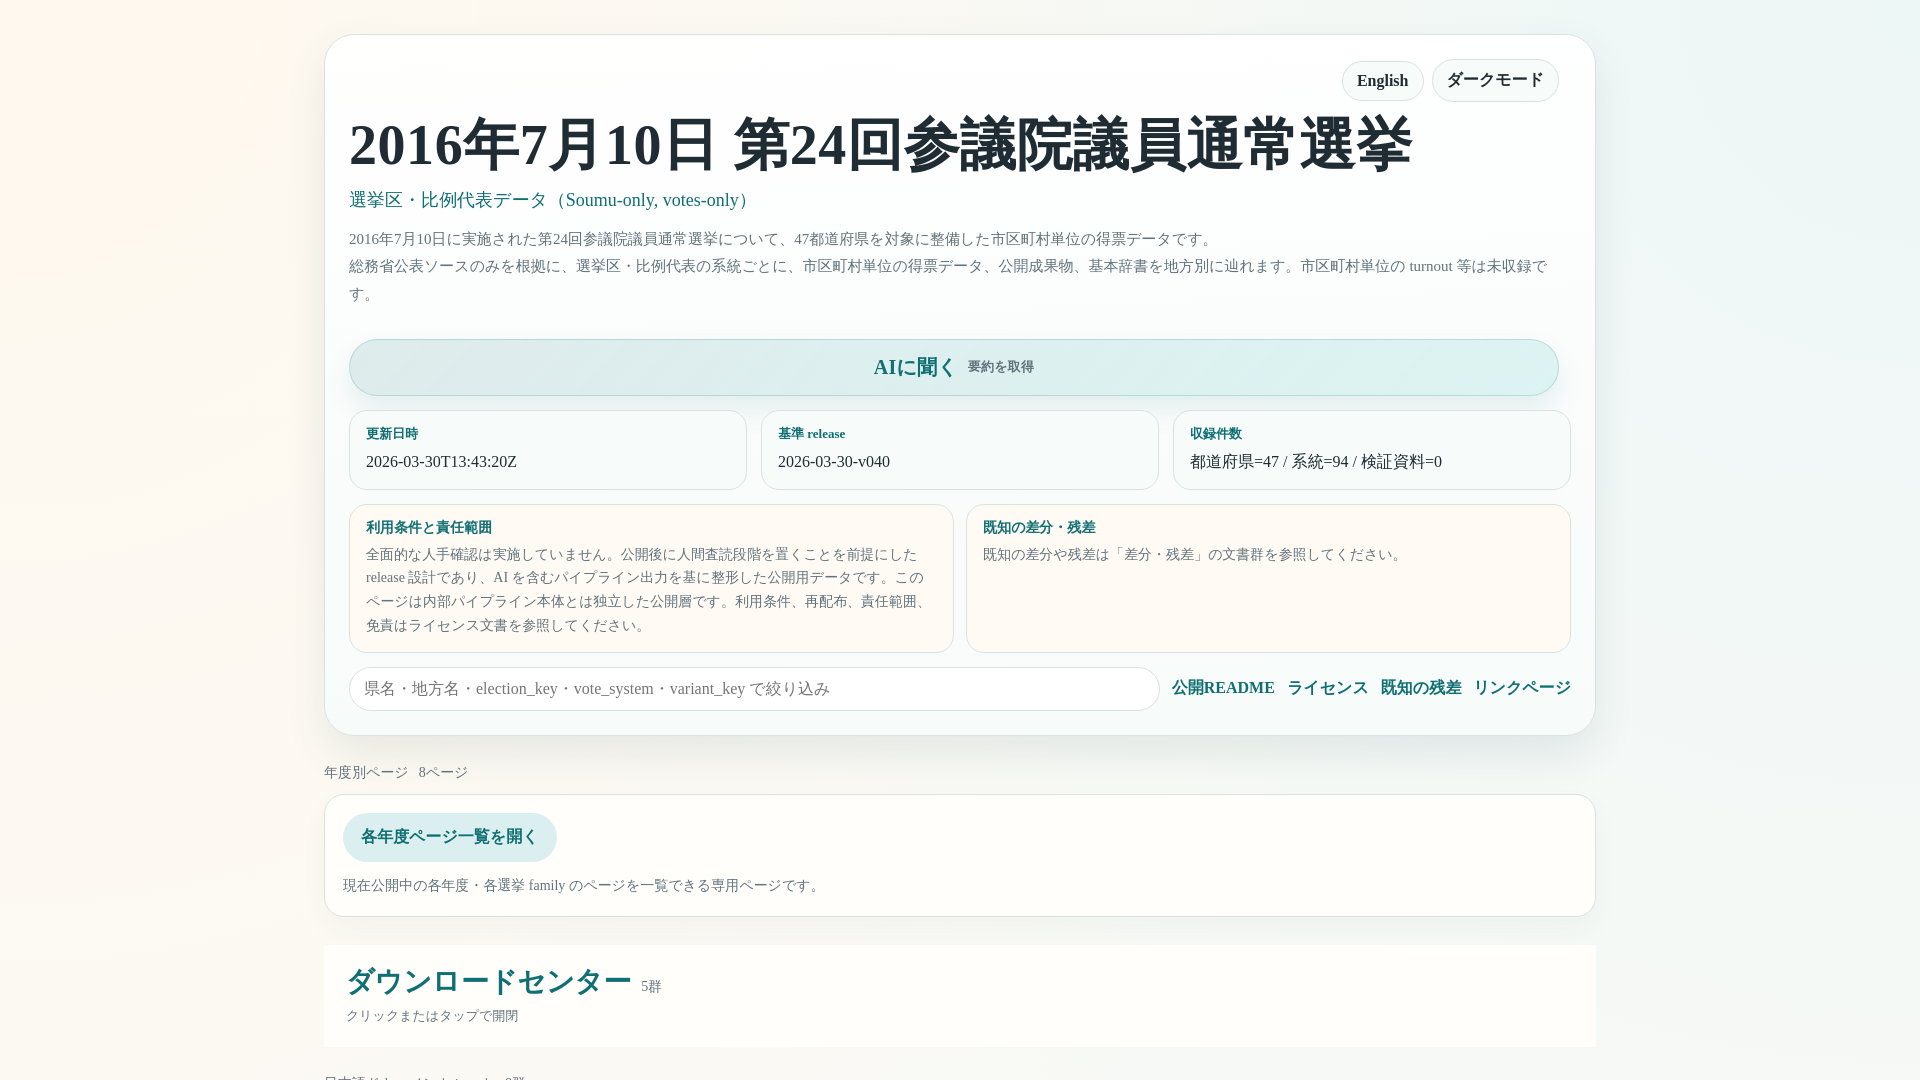Toggle ダークモード dark mode
This screenshot has width=1920, height=1080.
1495,81
